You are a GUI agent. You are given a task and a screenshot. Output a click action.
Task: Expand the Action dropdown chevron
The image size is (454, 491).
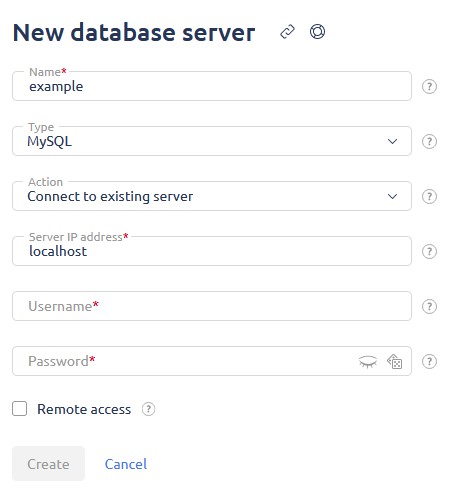pos(392,196)
